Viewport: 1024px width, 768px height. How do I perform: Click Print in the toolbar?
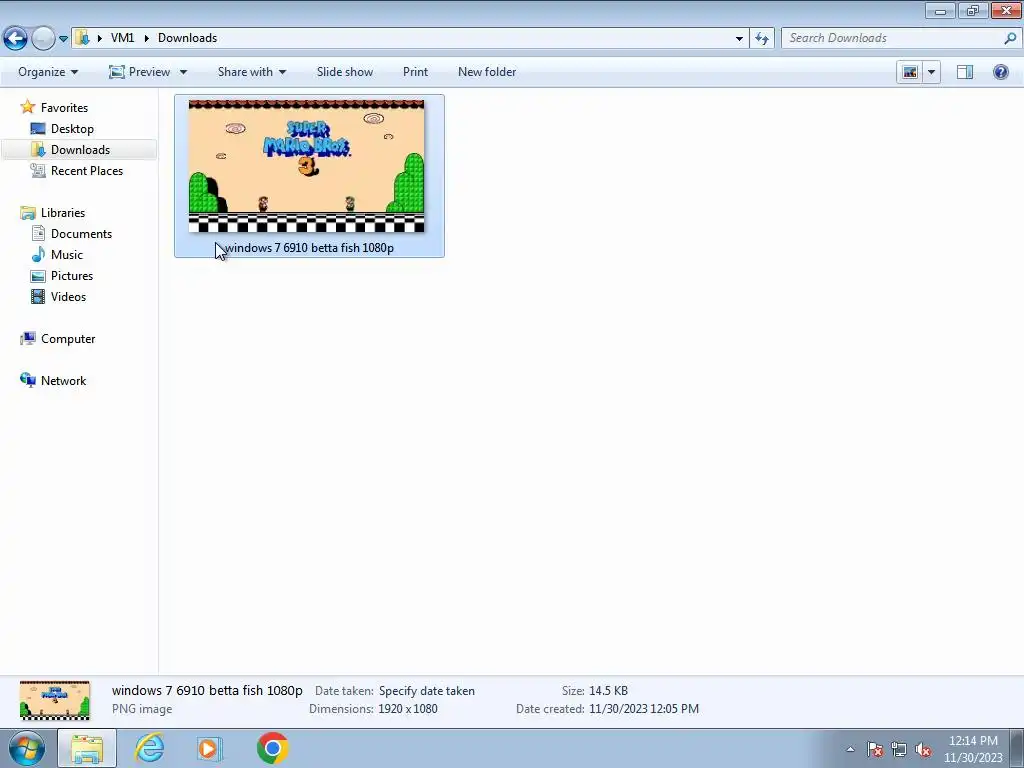coord(415,72)
